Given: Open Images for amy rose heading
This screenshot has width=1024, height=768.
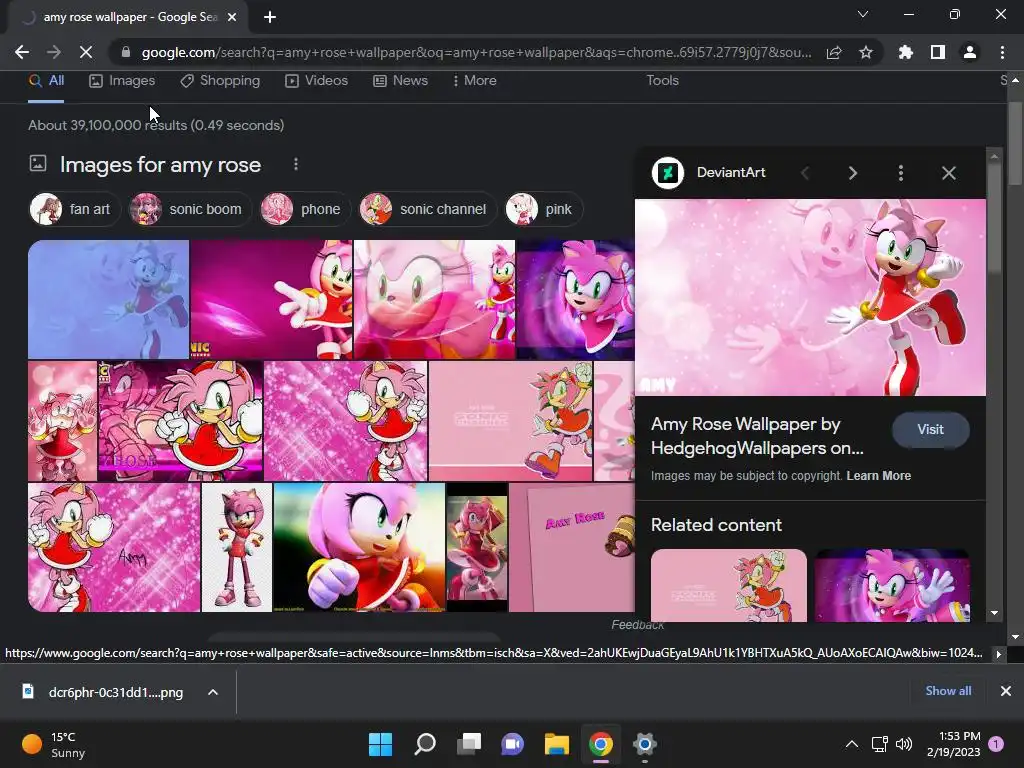Looking at the screenshot, I should (160, 165).
